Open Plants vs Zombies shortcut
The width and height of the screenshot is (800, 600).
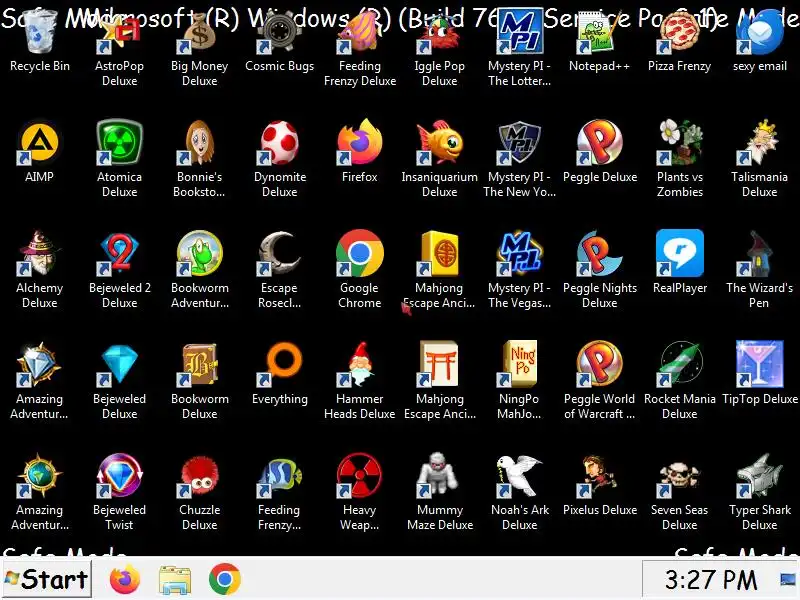[x=680, y=143]
